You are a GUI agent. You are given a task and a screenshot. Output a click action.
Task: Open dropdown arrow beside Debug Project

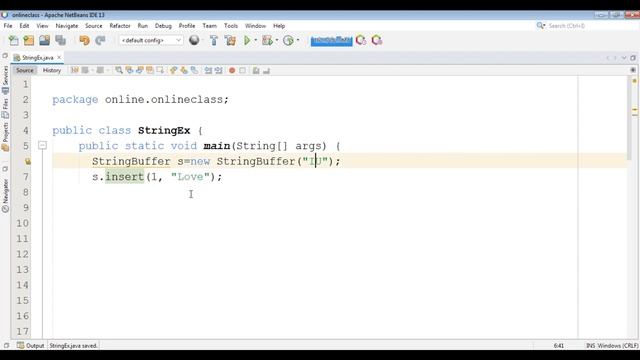point(277,40)
